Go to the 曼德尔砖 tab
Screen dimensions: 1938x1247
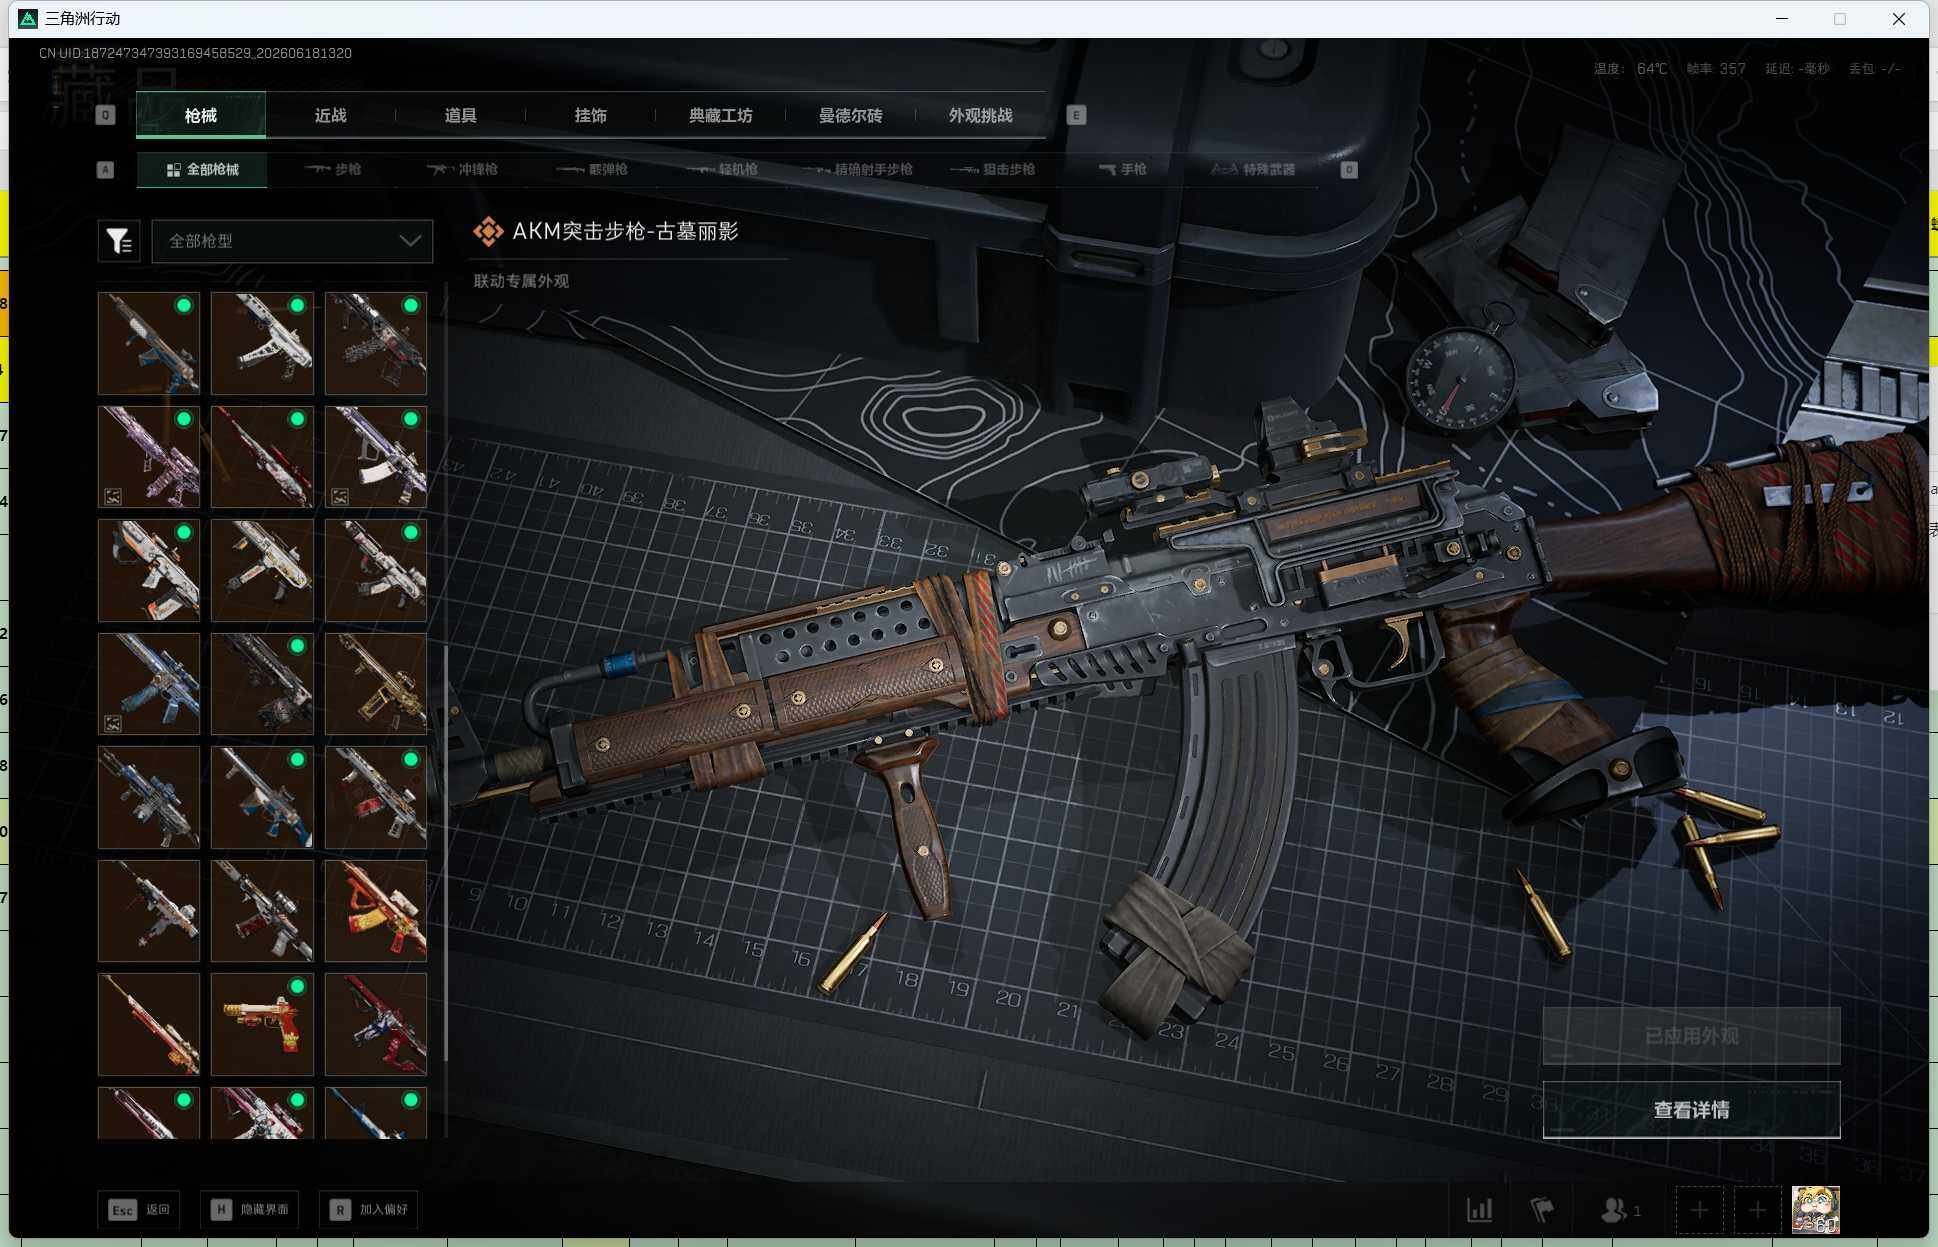(851, 115)
